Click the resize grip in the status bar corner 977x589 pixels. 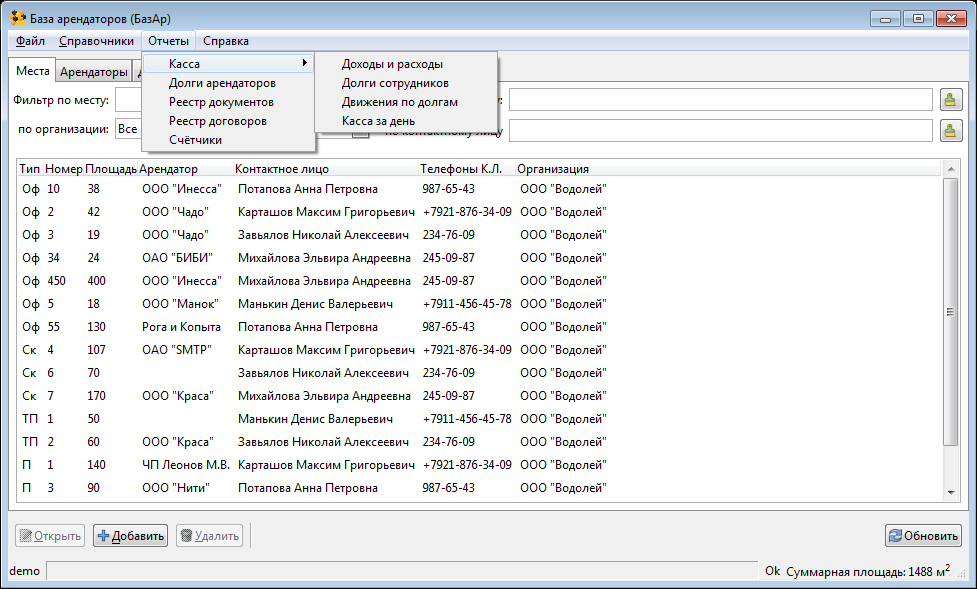(960, 572)
